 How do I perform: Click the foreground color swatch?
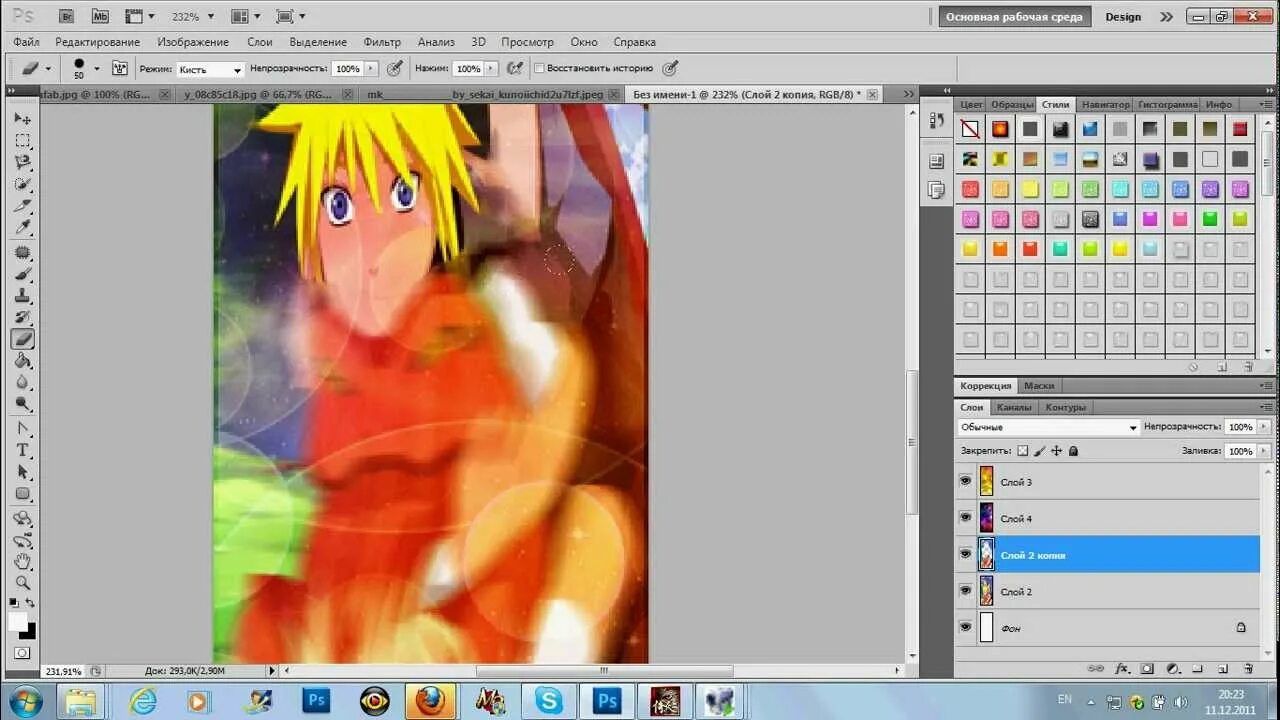(x=17, y=622)
